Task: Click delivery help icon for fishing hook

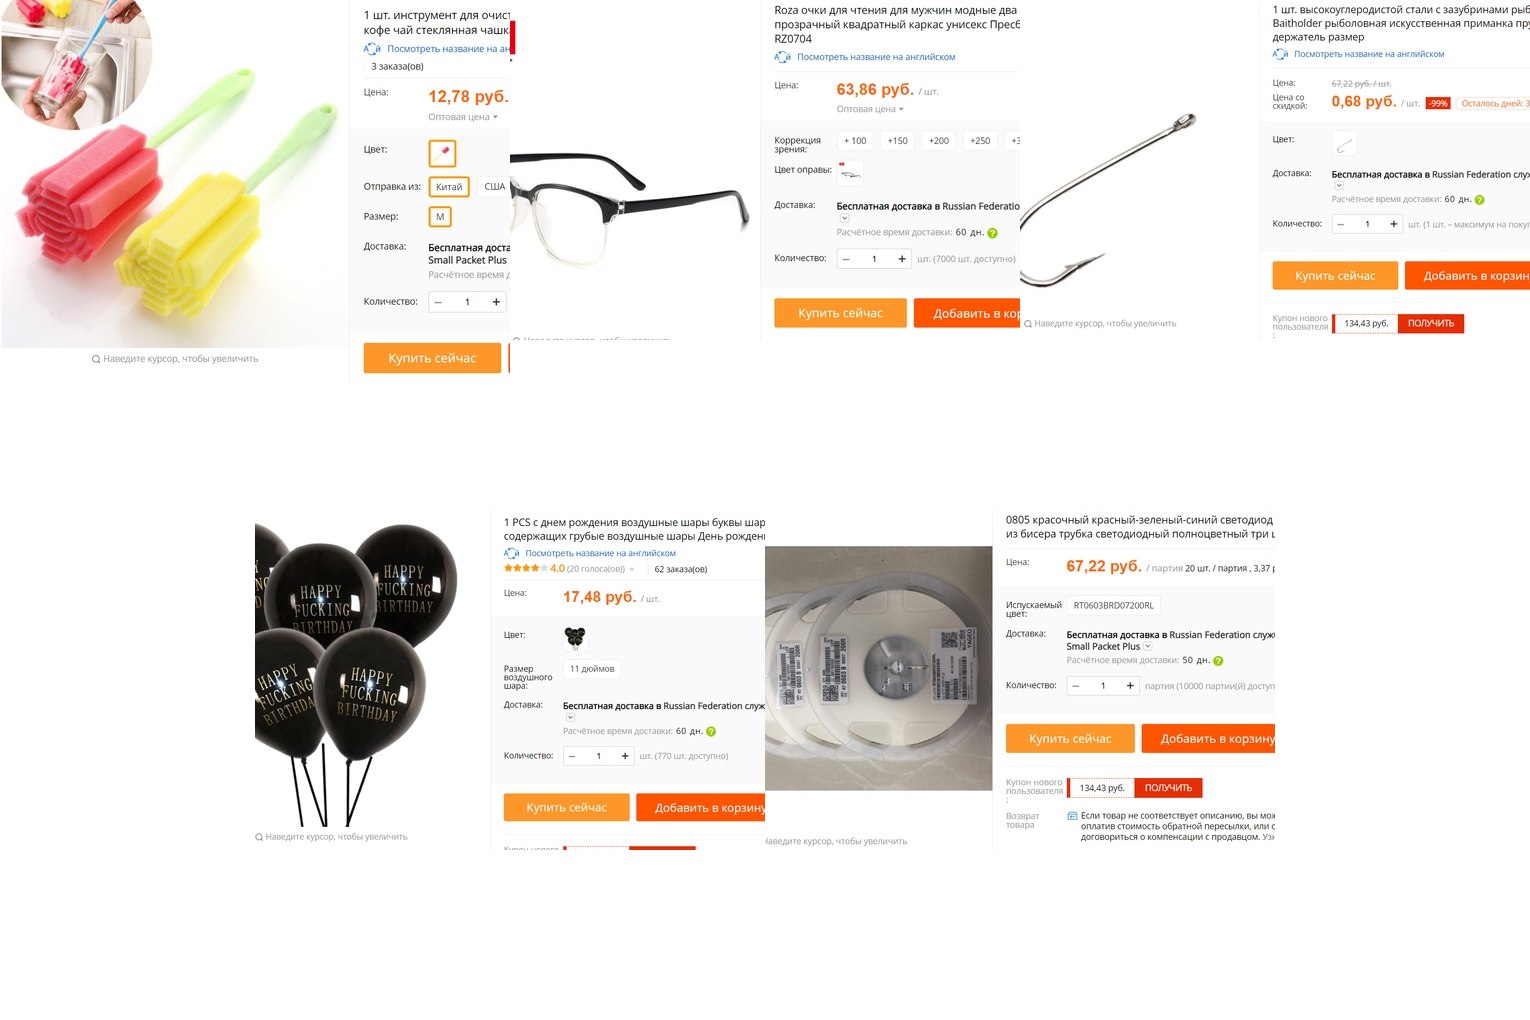Action: (1479, 200)
